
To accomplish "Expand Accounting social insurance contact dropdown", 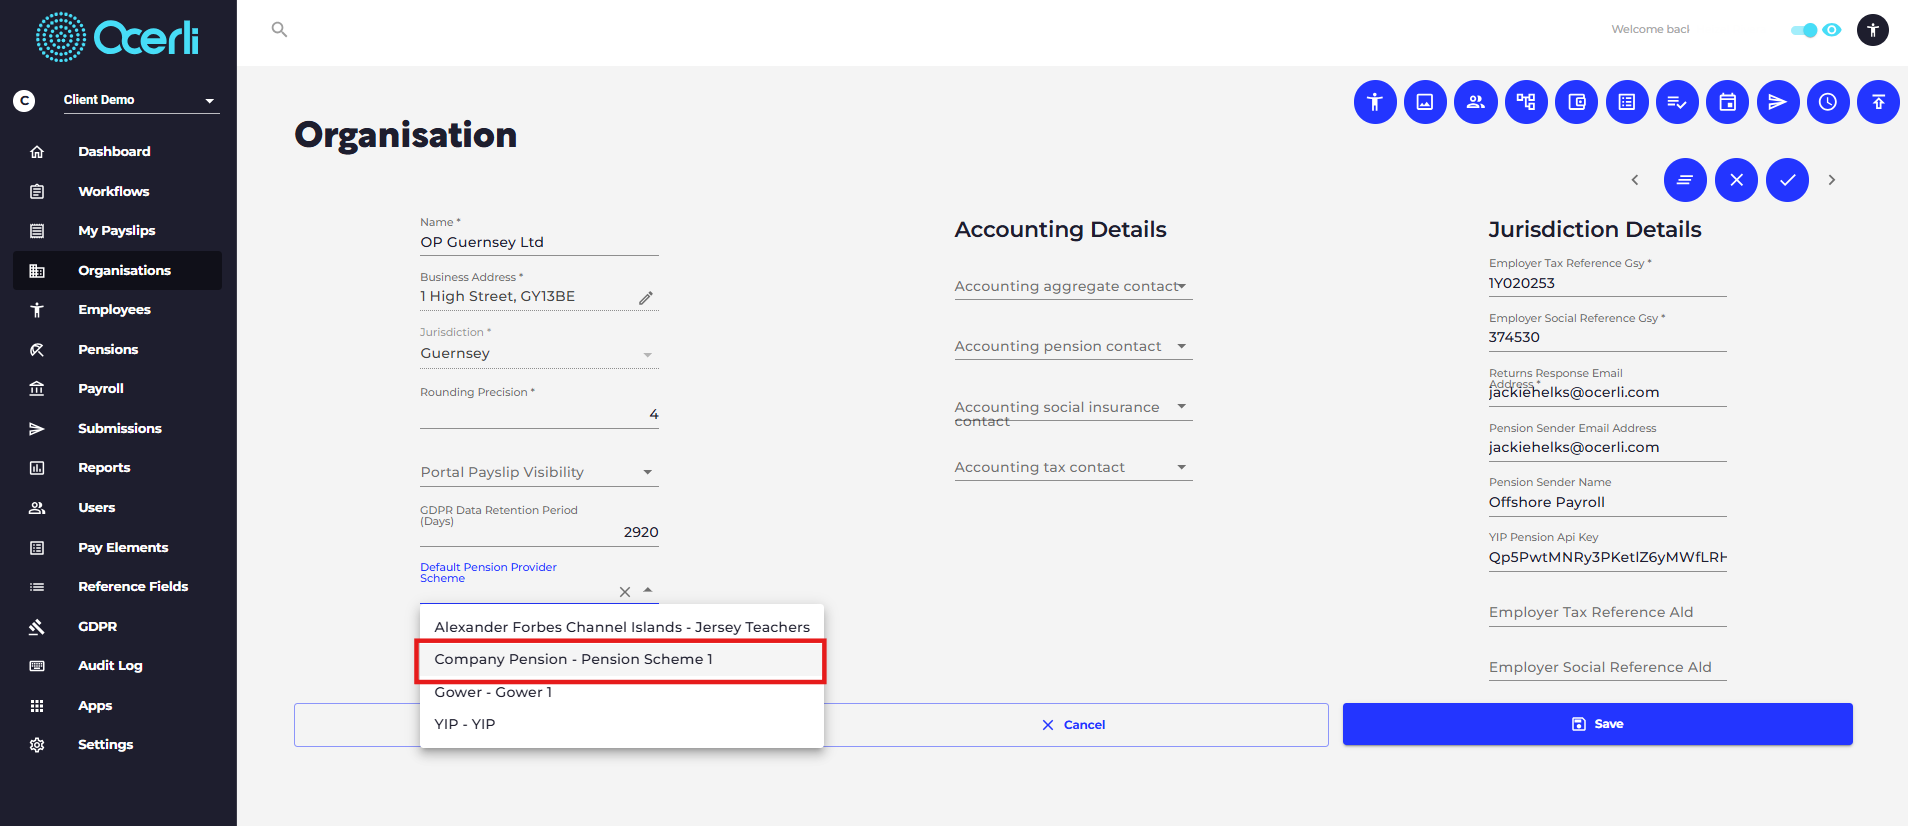I will point(1073,410).
